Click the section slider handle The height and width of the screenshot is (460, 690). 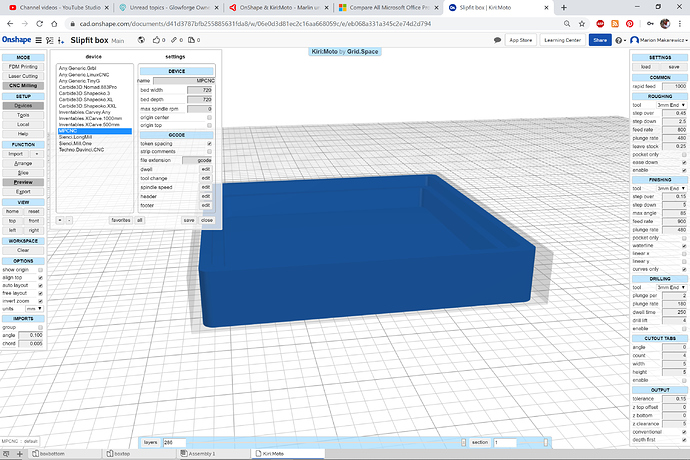coord(546,442)
